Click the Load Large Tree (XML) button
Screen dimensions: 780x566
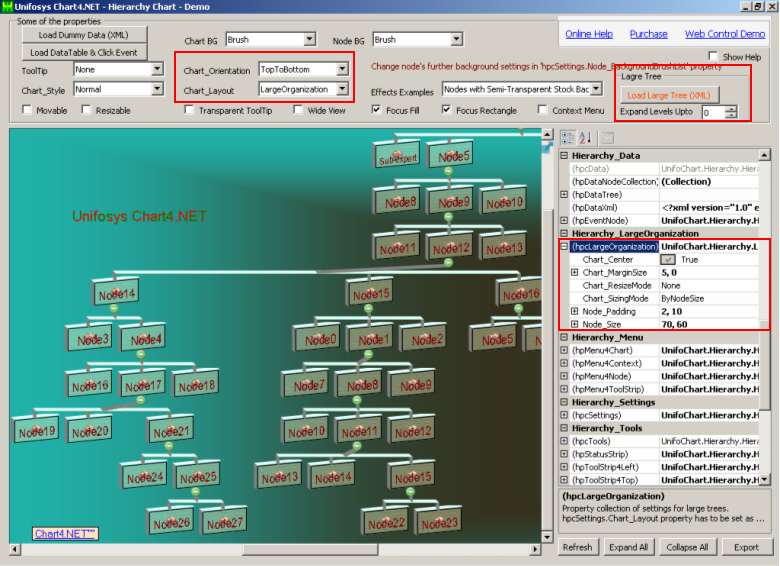pos(667,95)
